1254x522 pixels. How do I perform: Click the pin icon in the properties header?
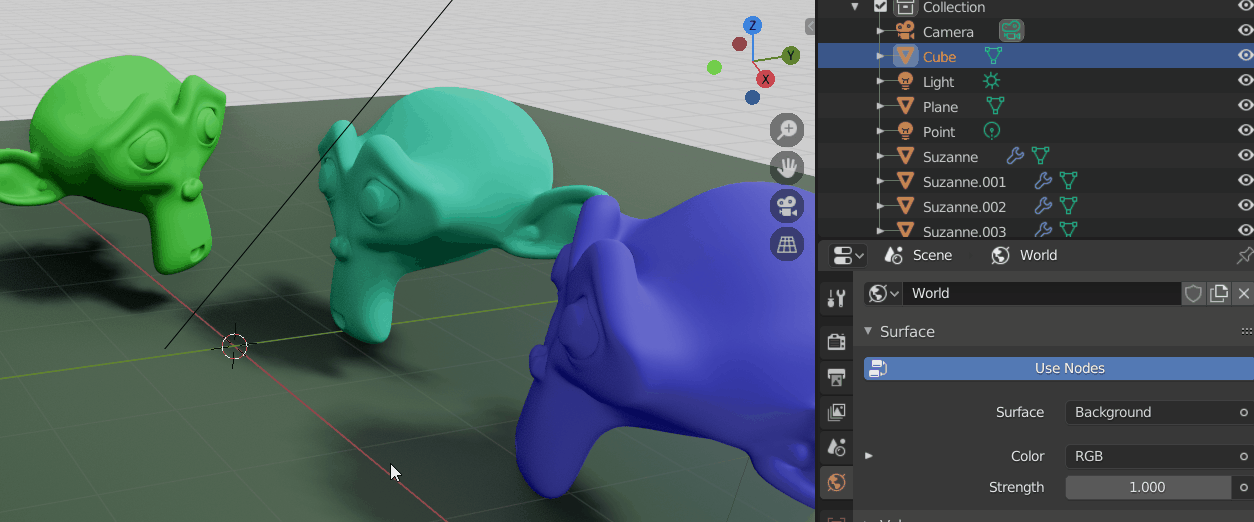pos(1244,256)
